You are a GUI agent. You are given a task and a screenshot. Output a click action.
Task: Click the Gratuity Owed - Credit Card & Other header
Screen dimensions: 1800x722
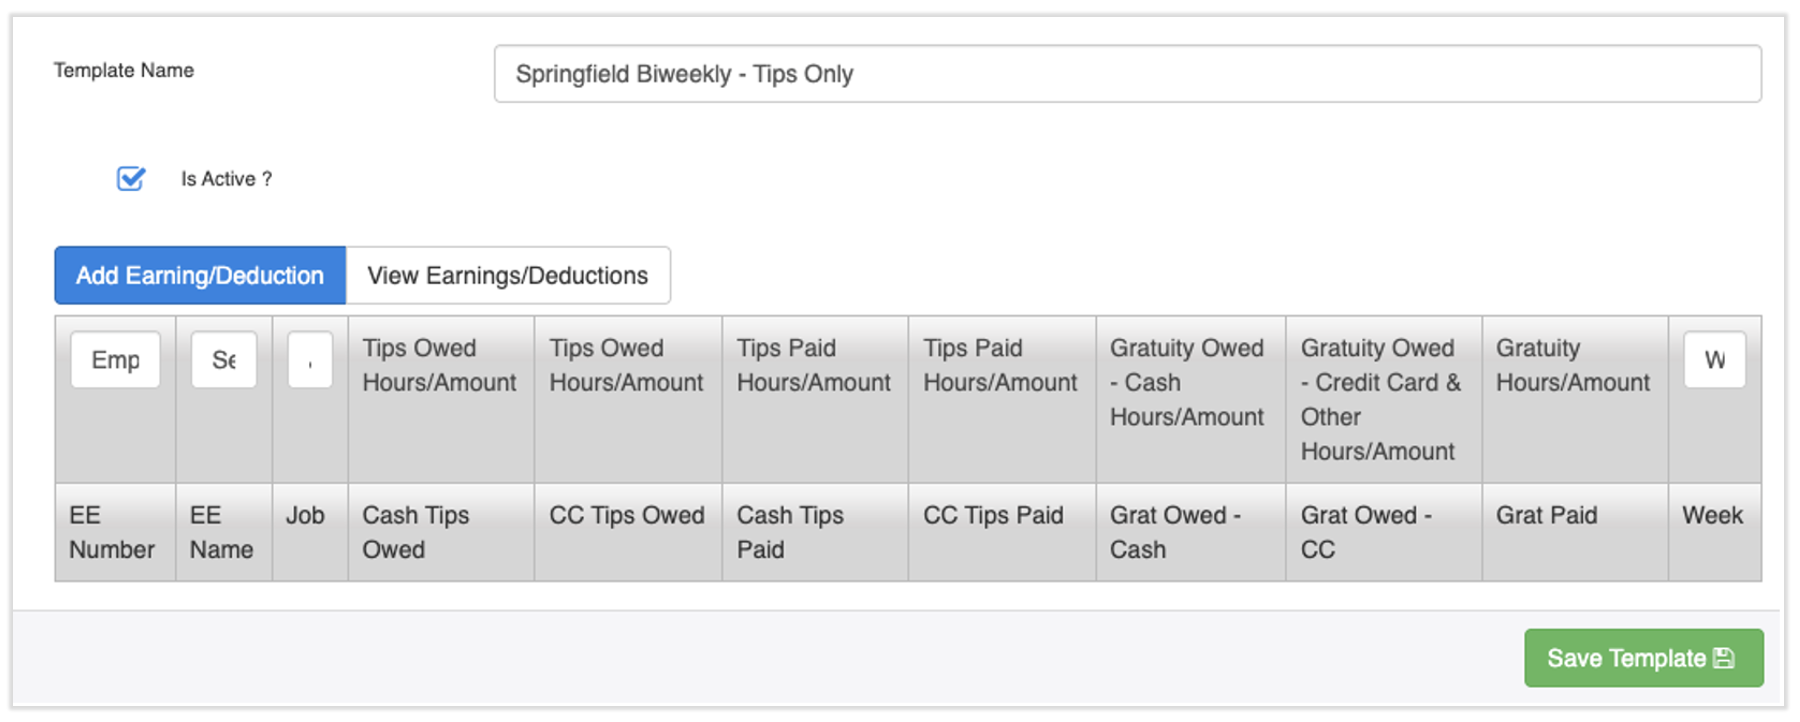pyautogui.click(x=1382, y=400)
